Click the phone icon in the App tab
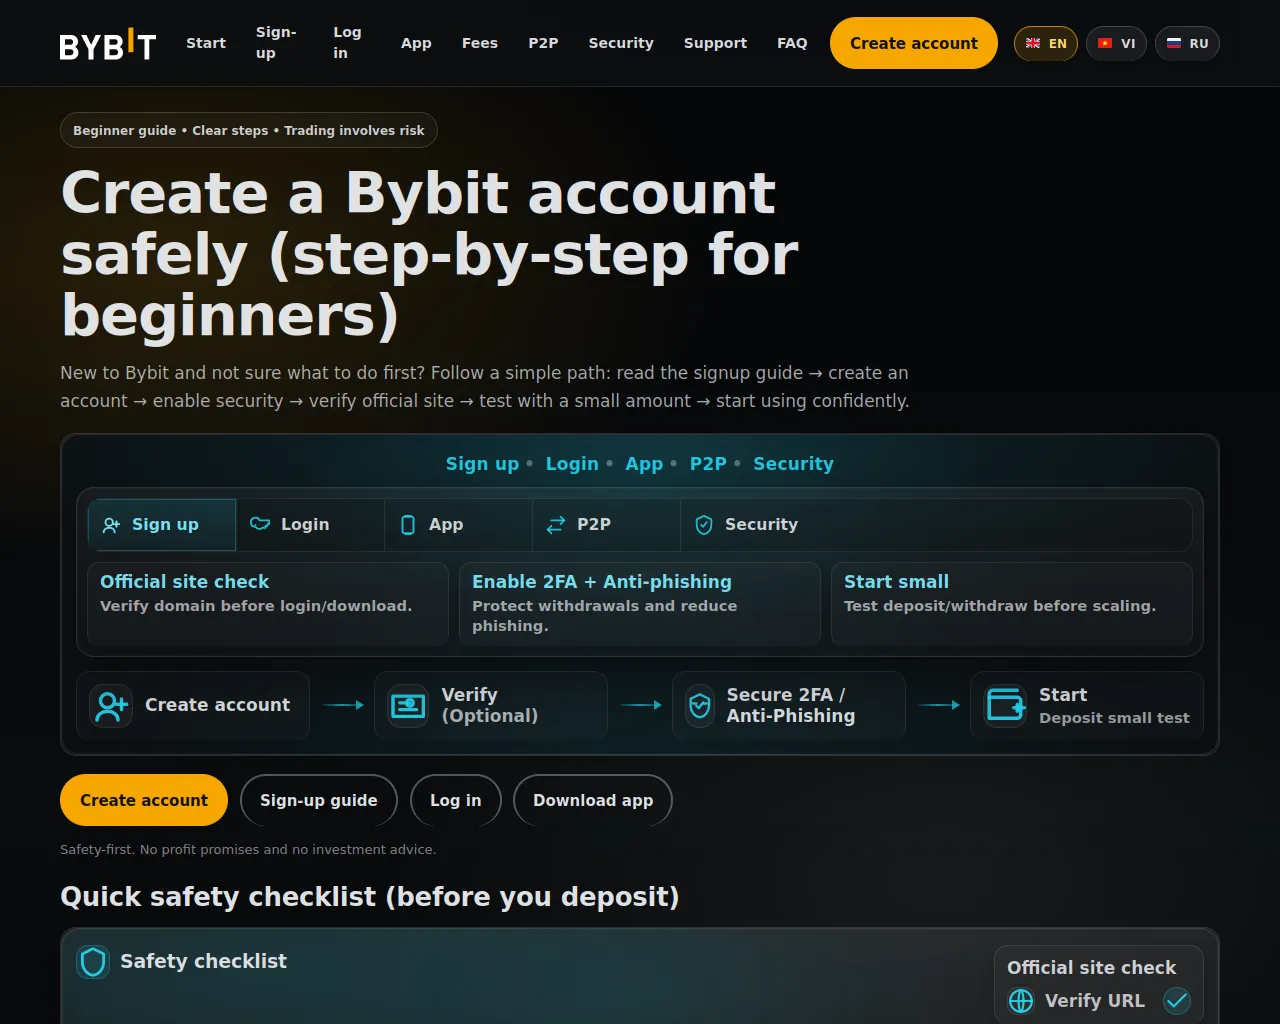This screenshot has width=1280, height=1024. 408,525
